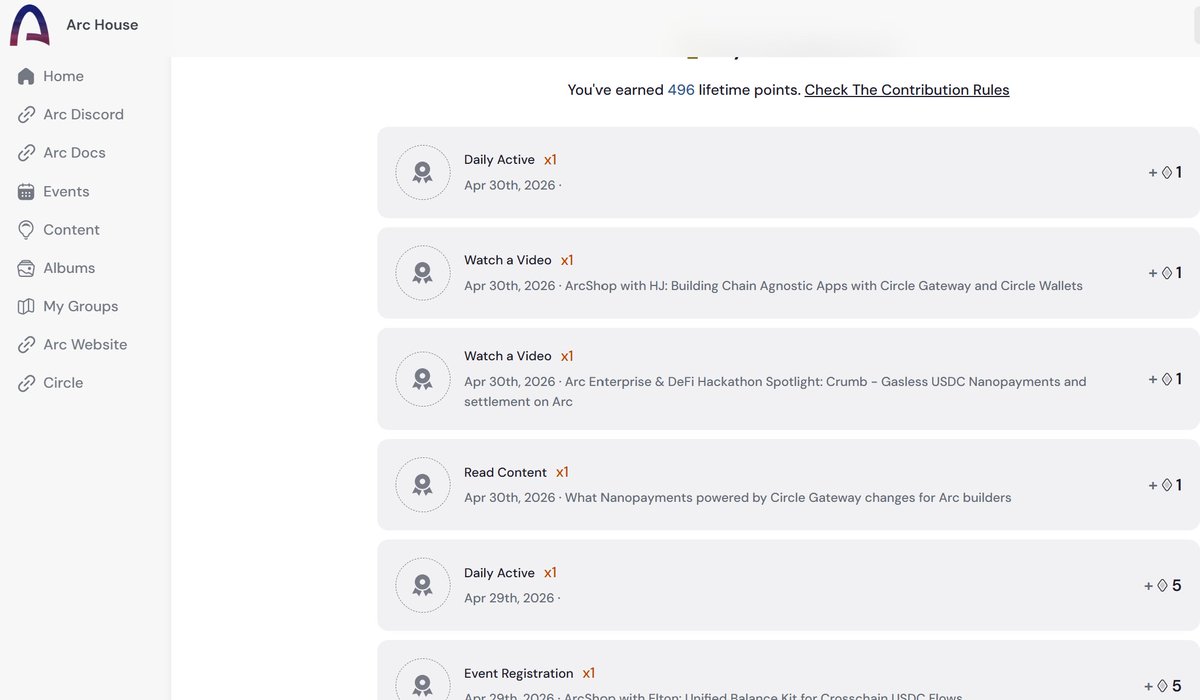Click diamond point icon on Apr 30th Daily Active
Image resolution: width=1200 pixels, height=700 pixels.
1166,172
